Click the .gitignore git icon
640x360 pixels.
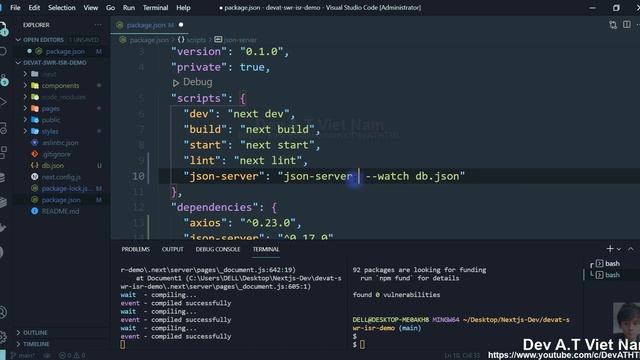35,154
